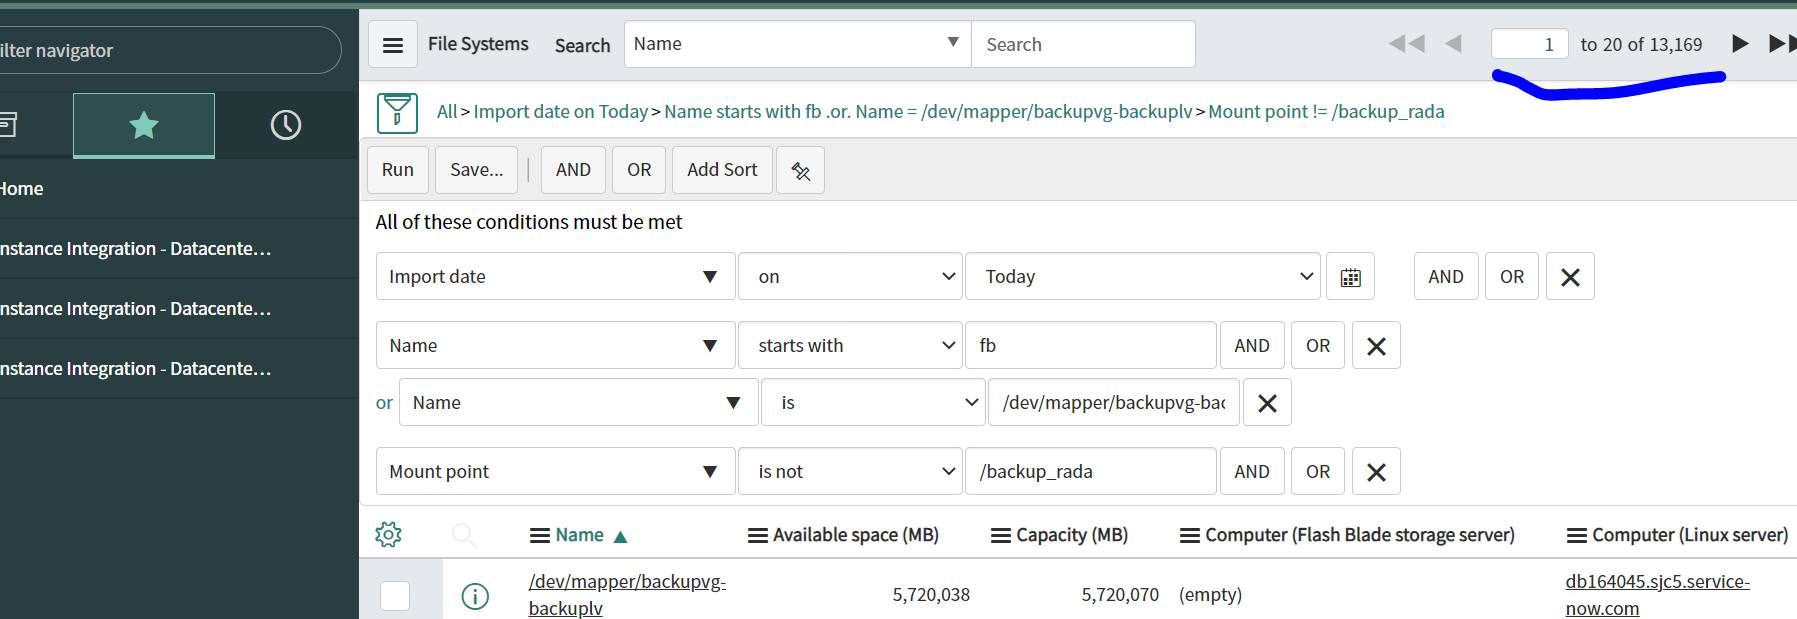The height and width of the screenshot is (619, 1797).
Task: Open the 'starts with' operator dropdown
Action: tap(850, 346)
